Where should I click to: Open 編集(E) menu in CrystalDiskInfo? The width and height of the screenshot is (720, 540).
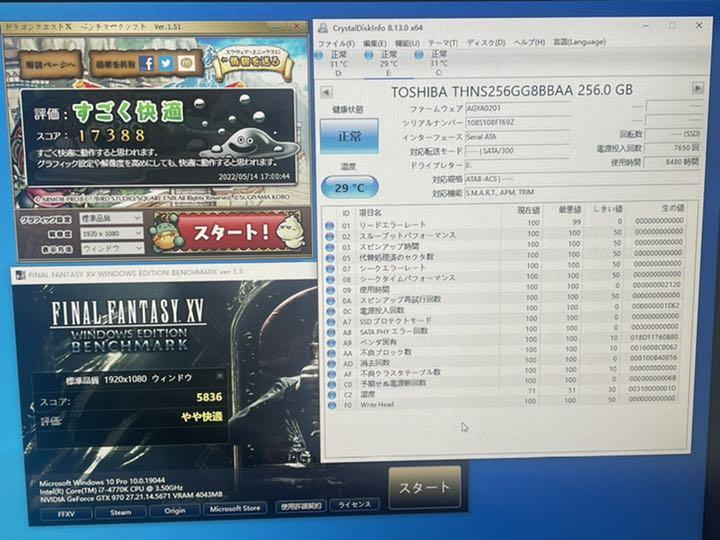(x=374, y=43)
